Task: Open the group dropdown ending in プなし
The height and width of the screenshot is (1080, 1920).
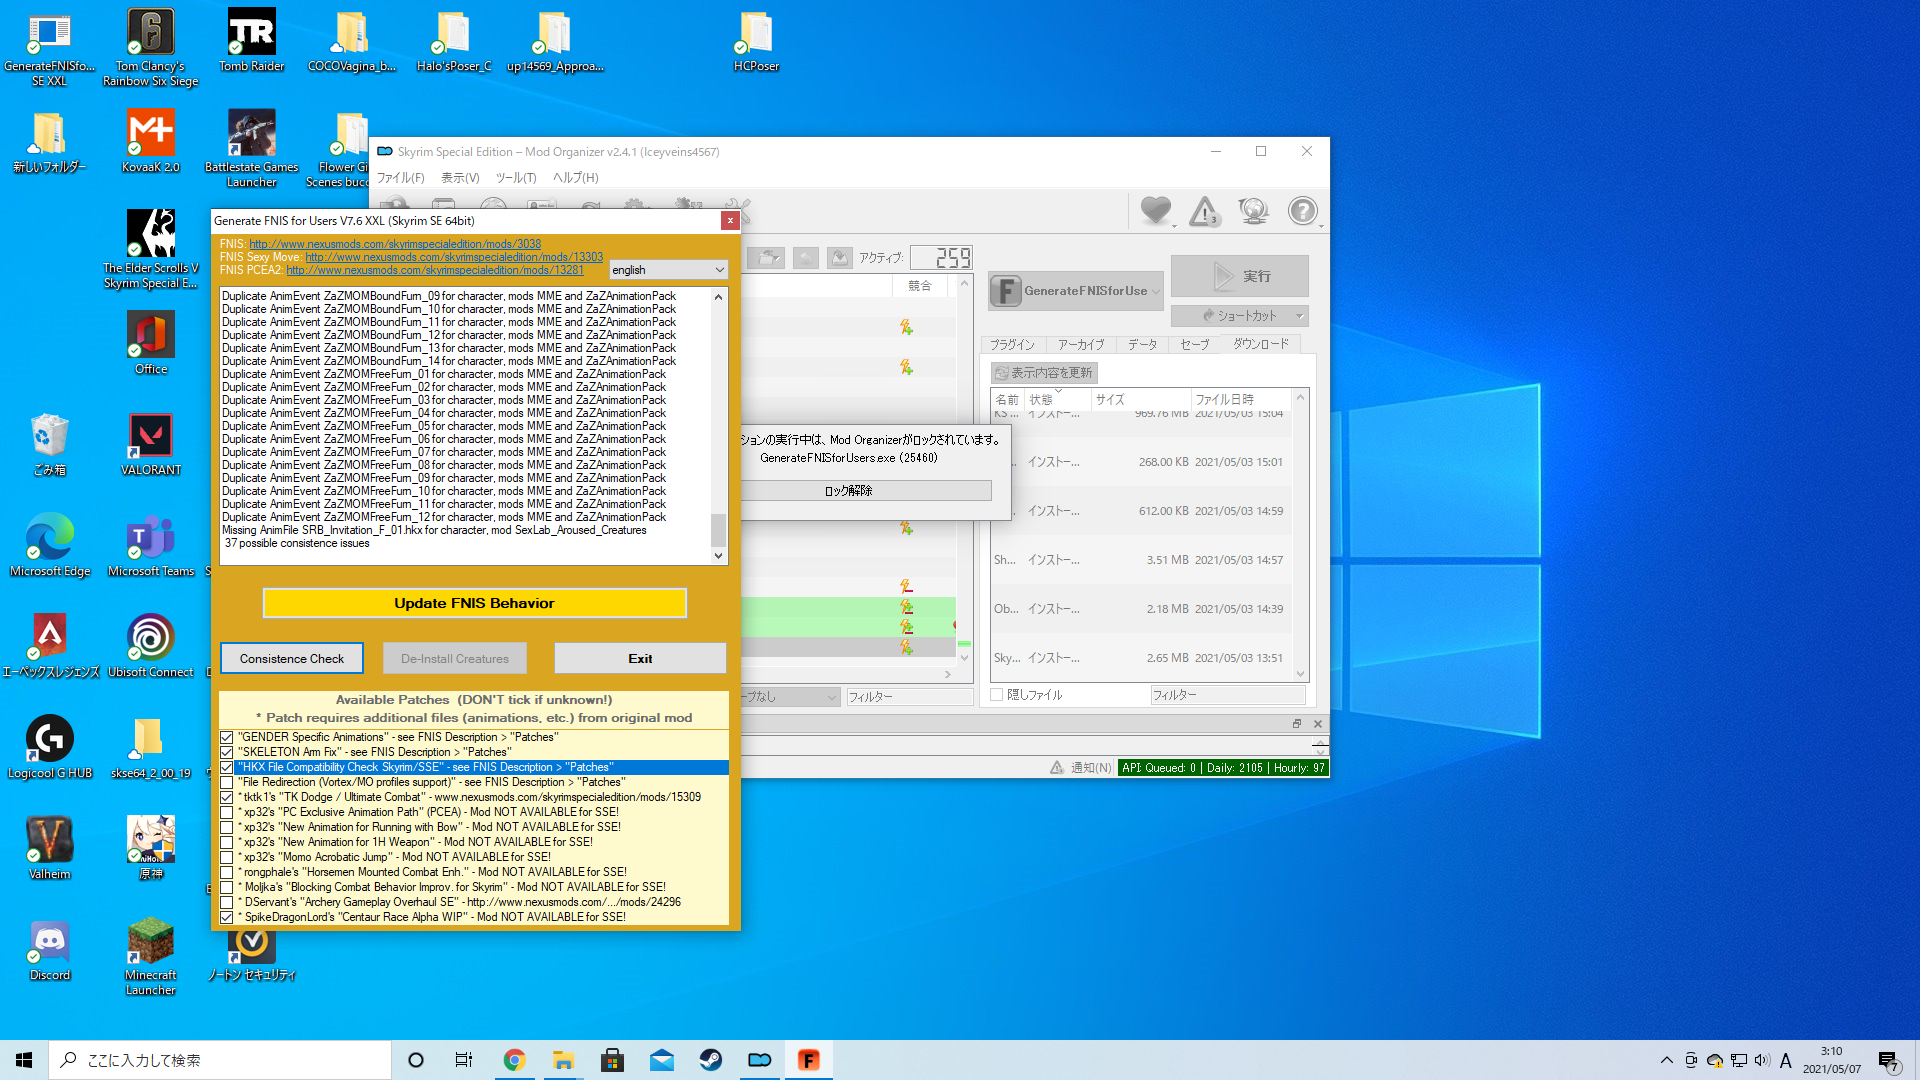Action: tap(790, 697)
